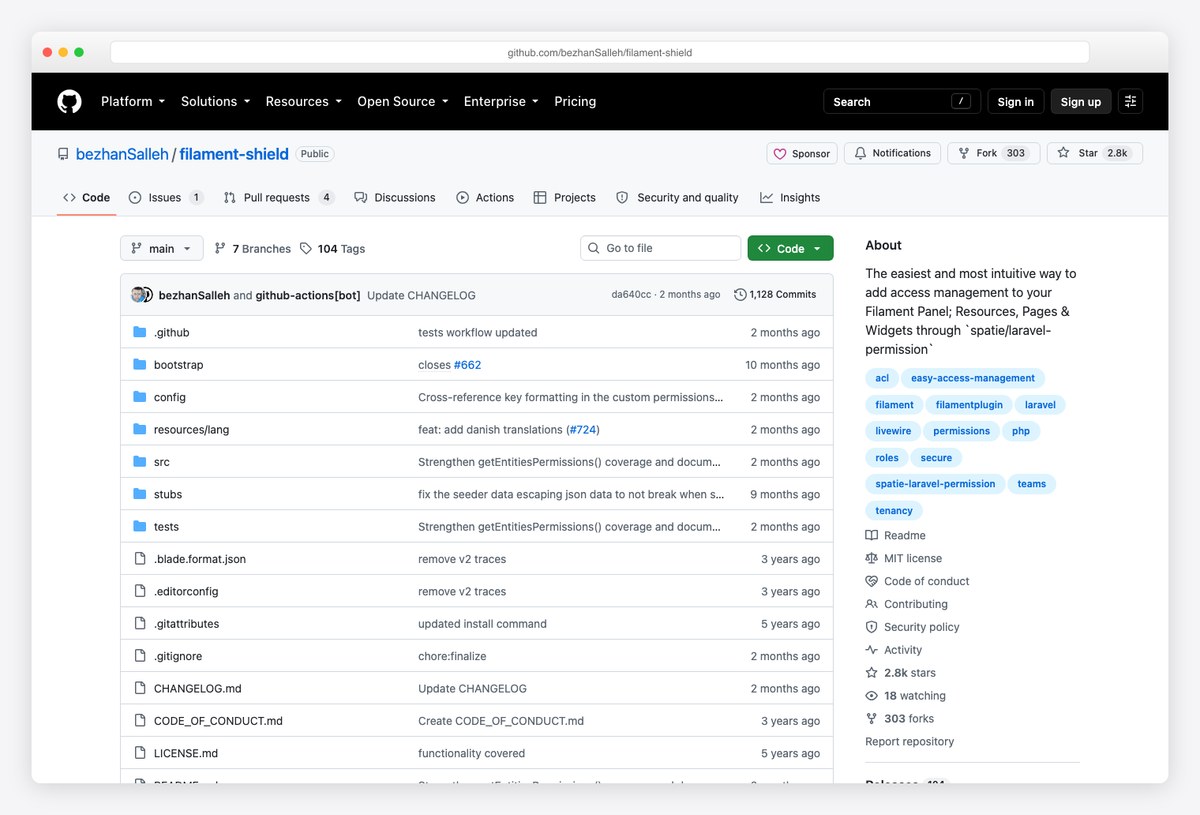This screenshot has width=1200, height=815.
Task: Focus the header Search box
Action: click(x=901, y=101)
